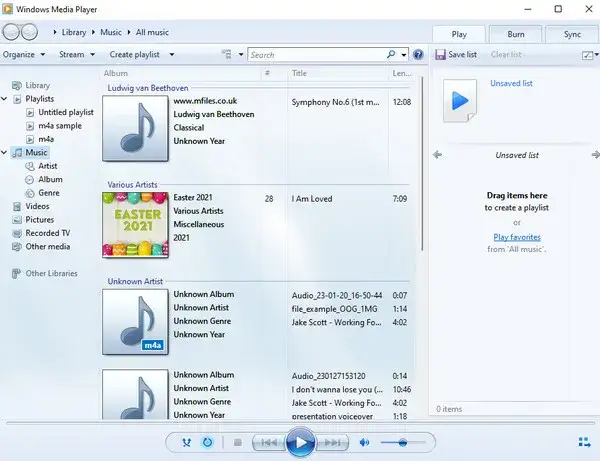Open the Untitled playlist
The image size is (600, 461).
(x=66, y=112)
